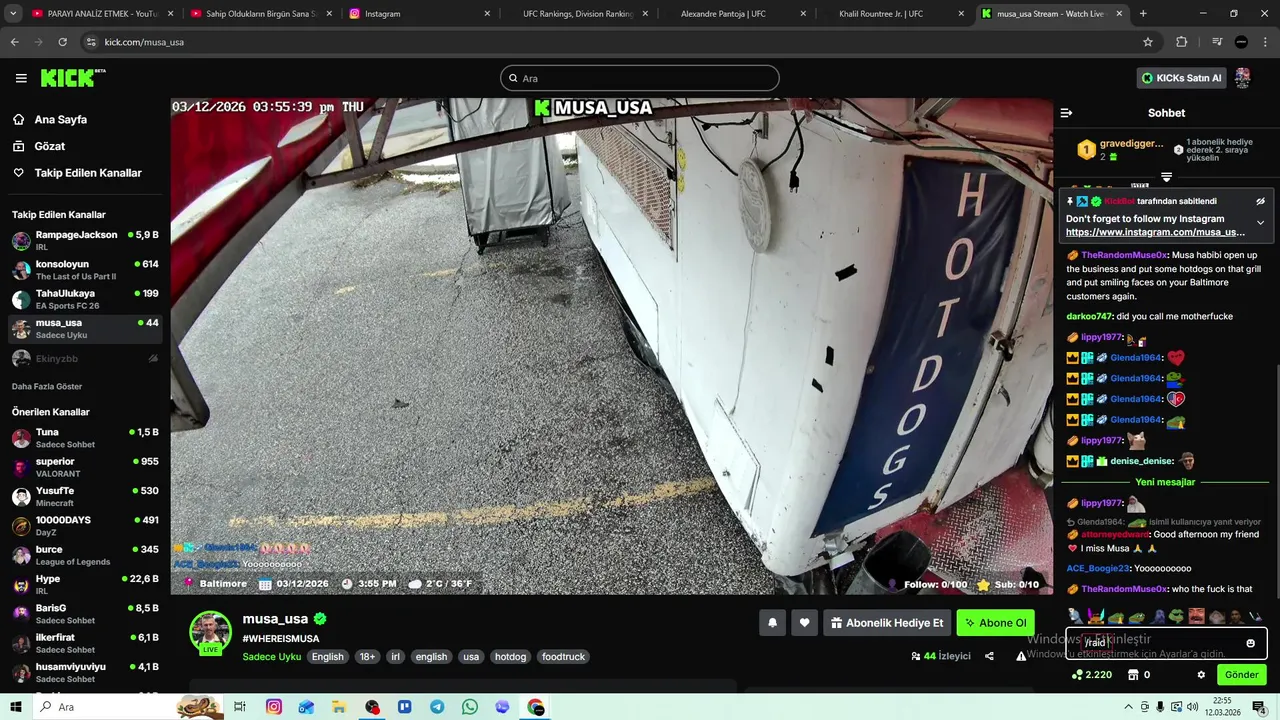
Task: Open ilkerfirat channel in sidebar
Action: 85,643
